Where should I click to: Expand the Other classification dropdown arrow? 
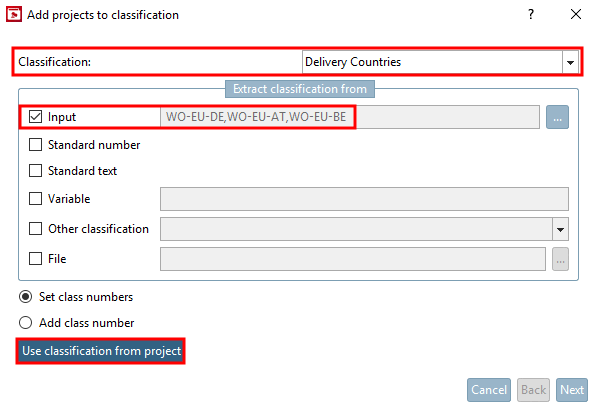tap(560, 229)
